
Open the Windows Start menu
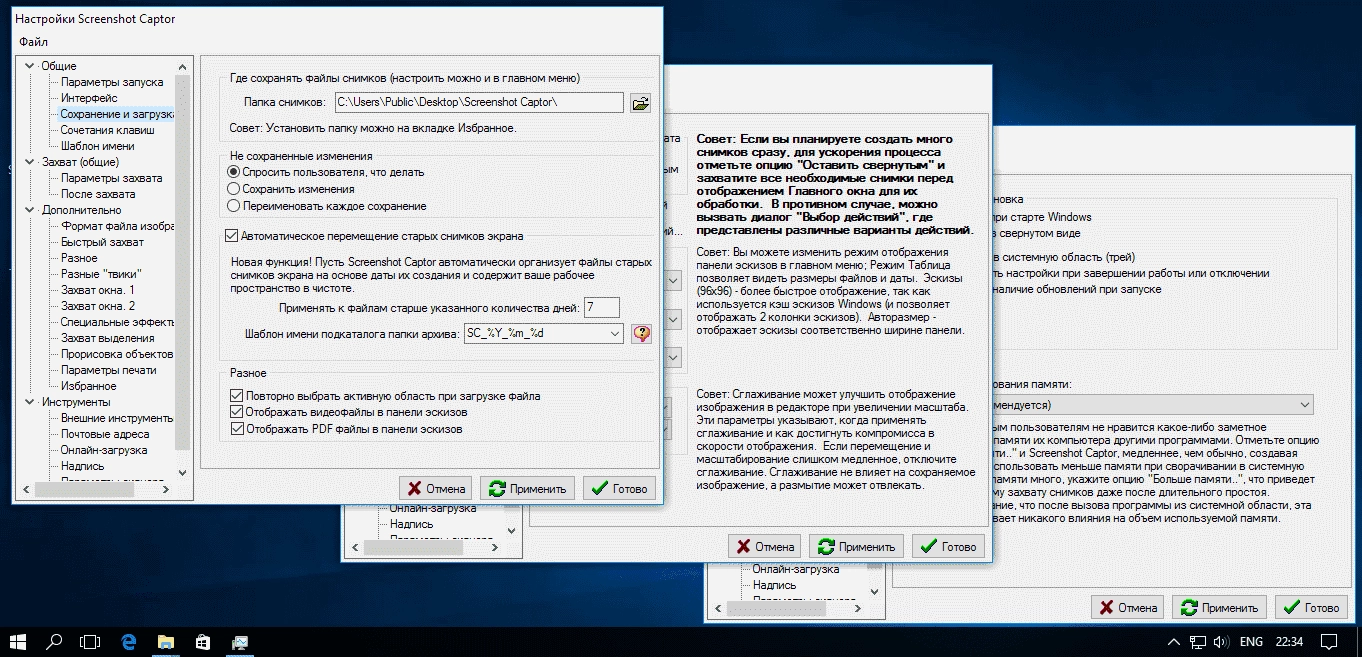coord(18,641)
